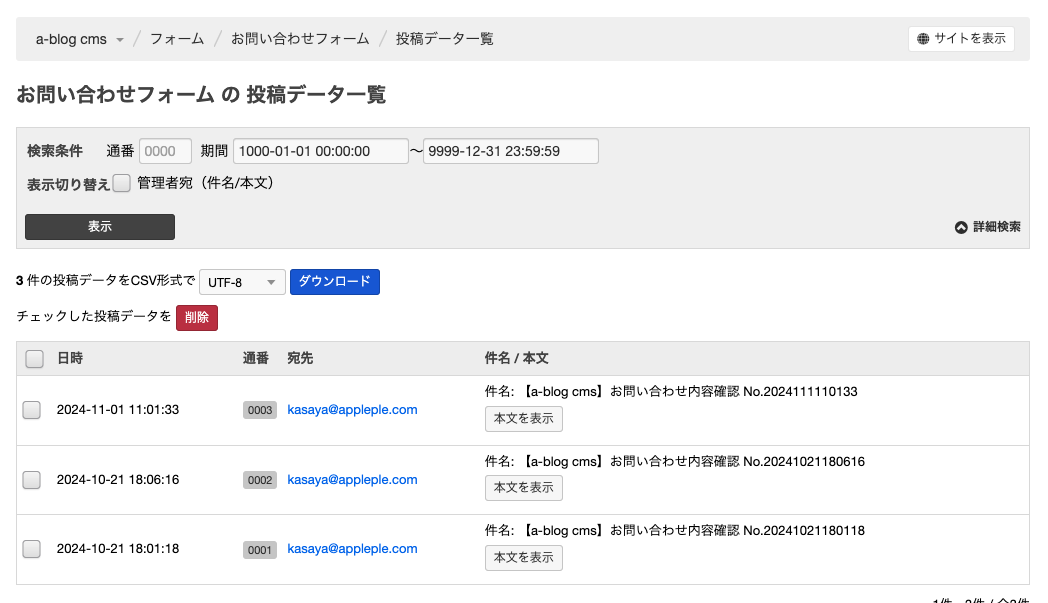Image resolution: width=1048 pixels, height=603 pixels.
Task: Focus the period start date field 1000-01-01
Action: click(320, 151)
